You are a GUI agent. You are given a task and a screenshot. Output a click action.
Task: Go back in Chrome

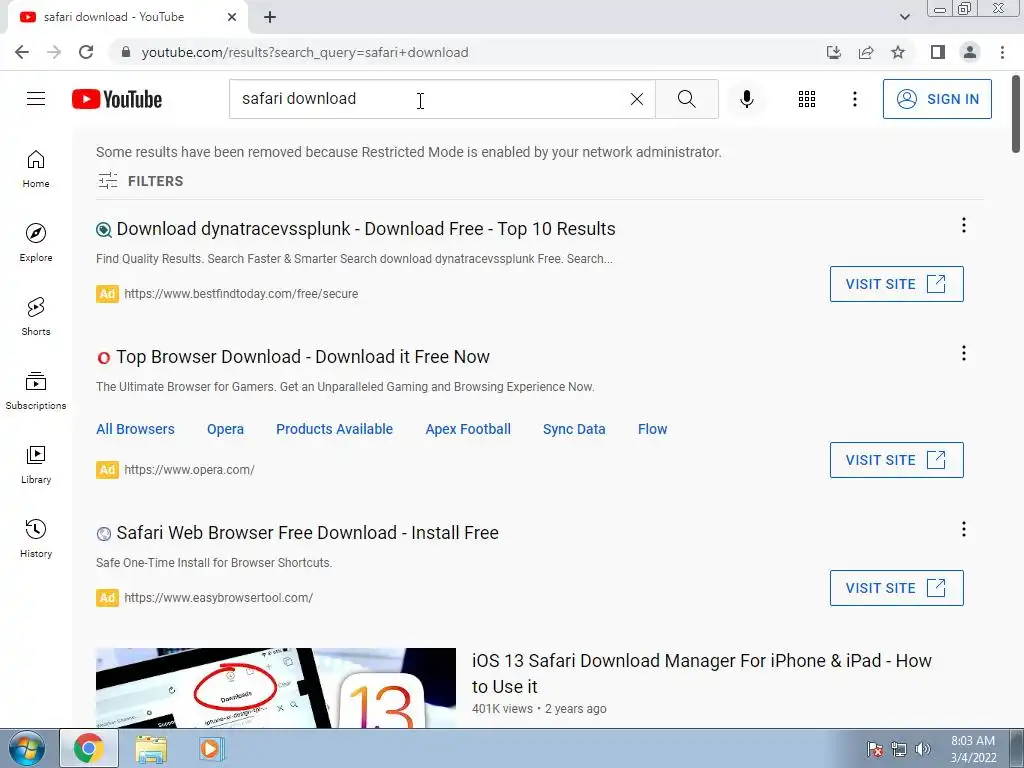(x=22, y=52)
